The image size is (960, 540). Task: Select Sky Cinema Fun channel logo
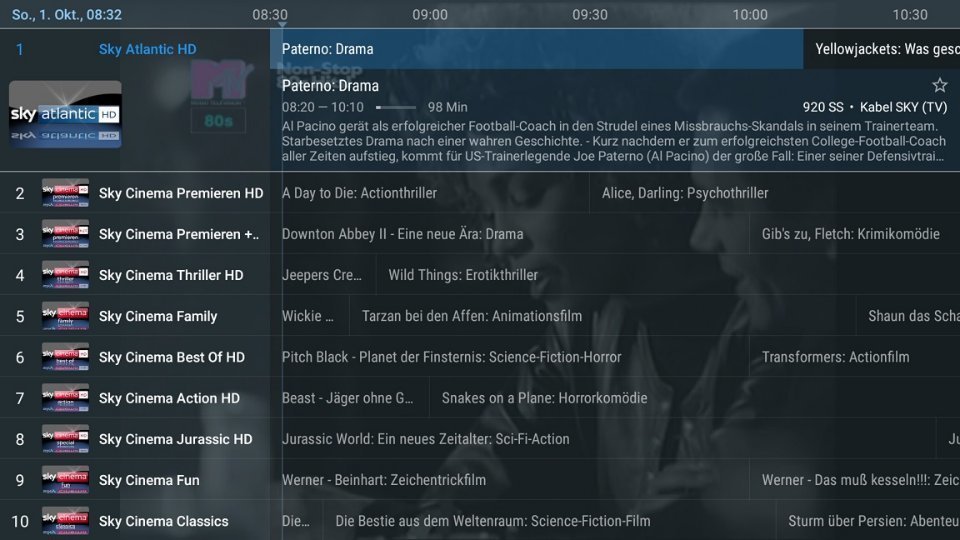point(65,480)
